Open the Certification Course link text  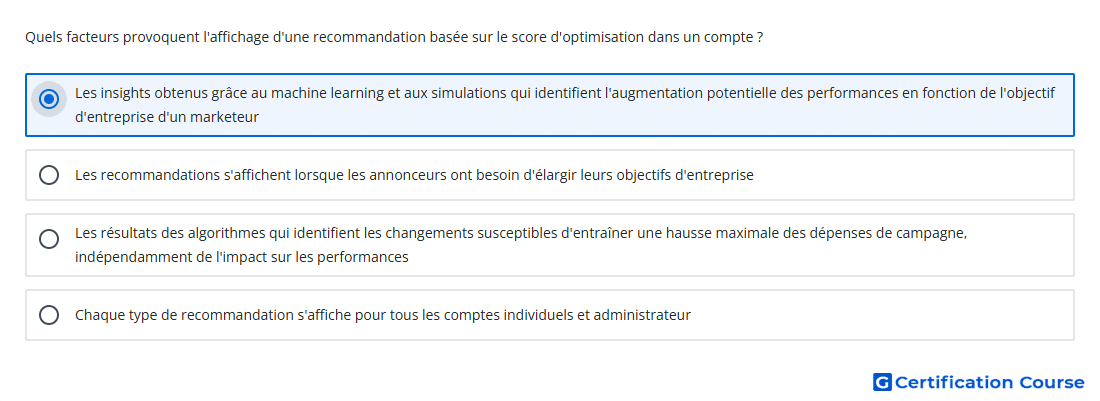tap(989, 382)
